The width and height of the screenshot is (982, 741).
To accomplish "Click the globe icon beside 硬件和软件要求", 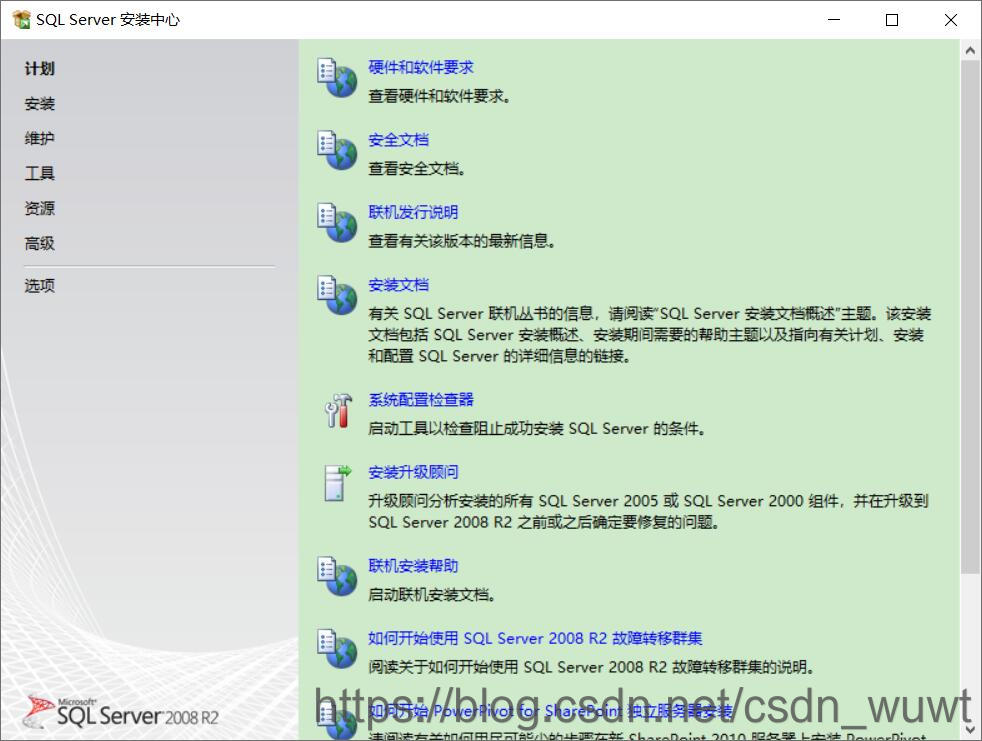I will click(337, 78).
